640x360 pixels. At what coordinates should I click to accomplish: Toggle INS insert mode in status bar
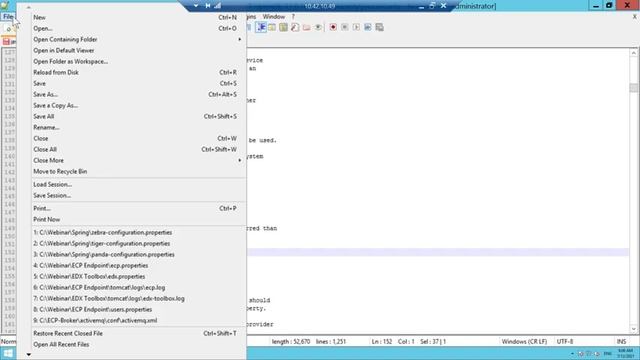(621, 342)
